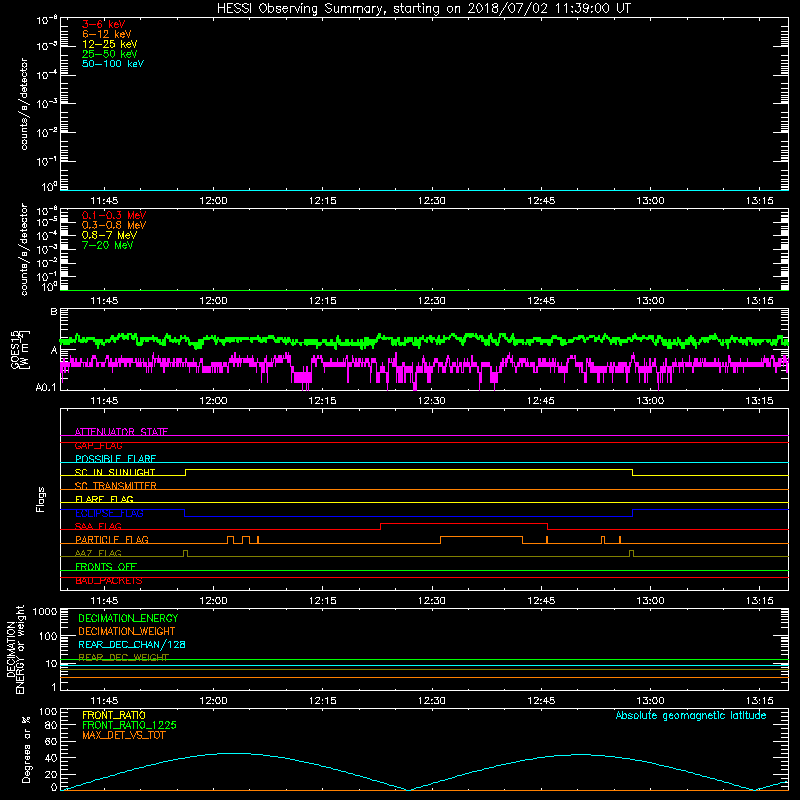Viewport: 800px width, 800px height.
Task: Click the PARTICLE_FLAG label
Action: click(112, 540)
